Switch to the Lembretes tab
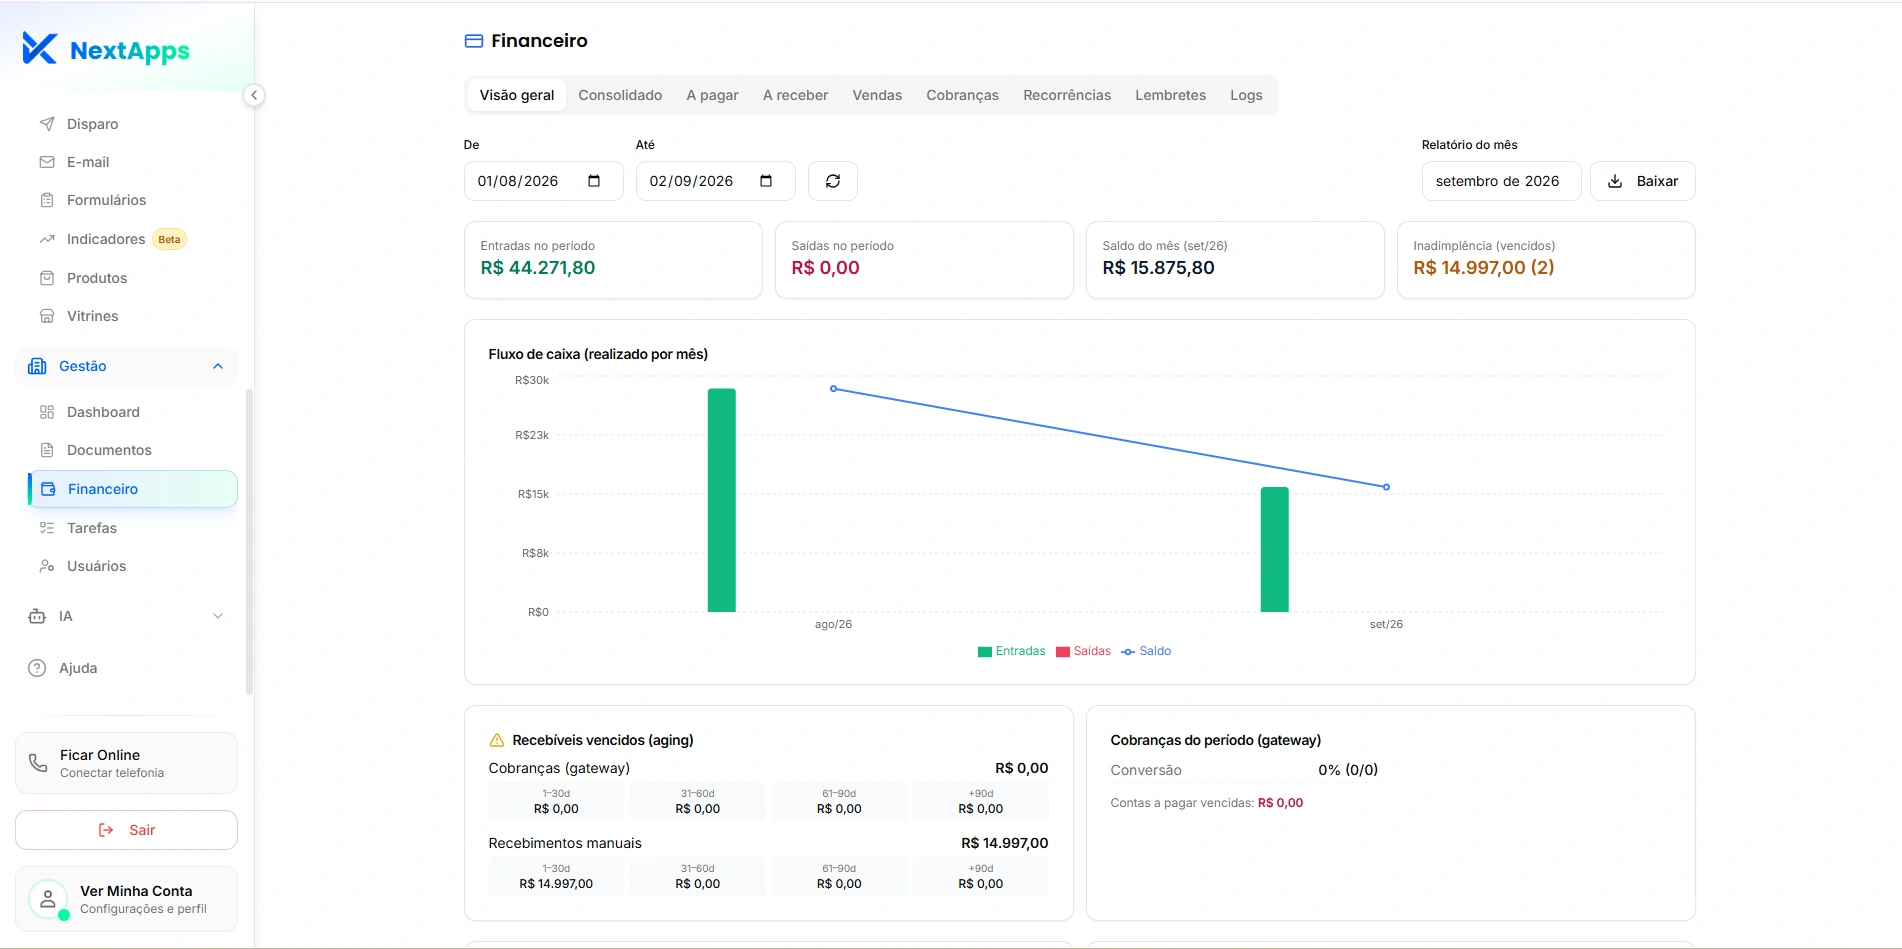The image size is (1902, 949). pos(1170,95)
